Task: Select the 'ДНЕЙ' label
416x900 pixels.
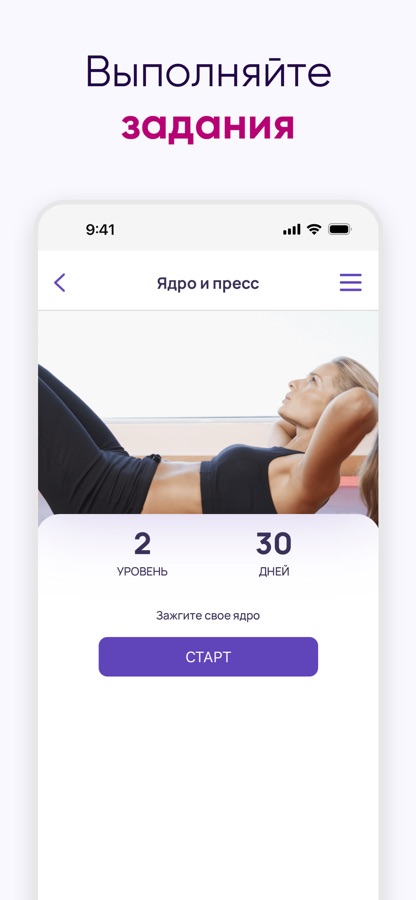Action: pyautogui.click(x=274, y=572)
